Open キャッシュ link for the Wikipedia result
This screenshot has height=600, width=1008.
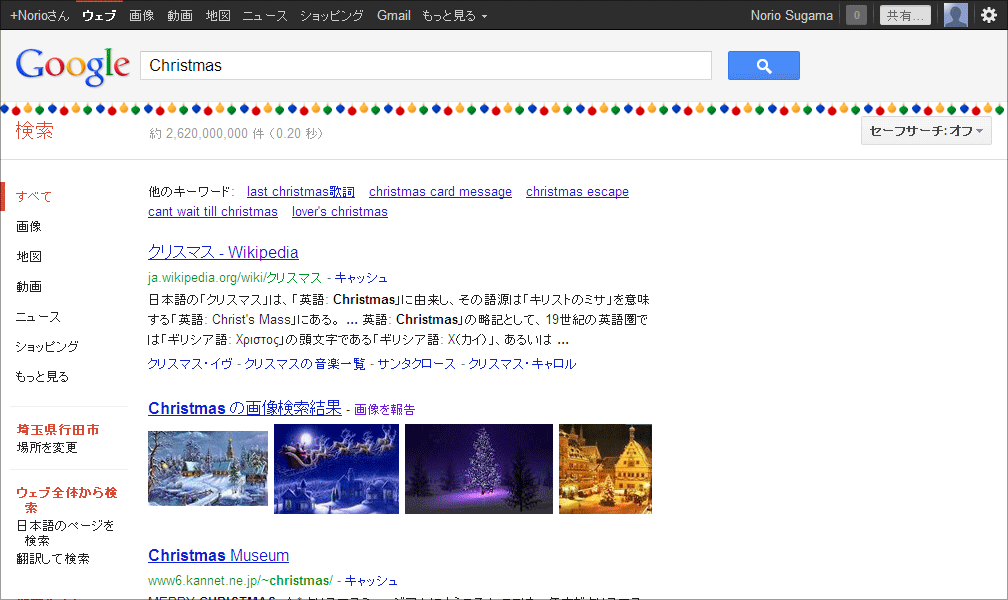361,278
